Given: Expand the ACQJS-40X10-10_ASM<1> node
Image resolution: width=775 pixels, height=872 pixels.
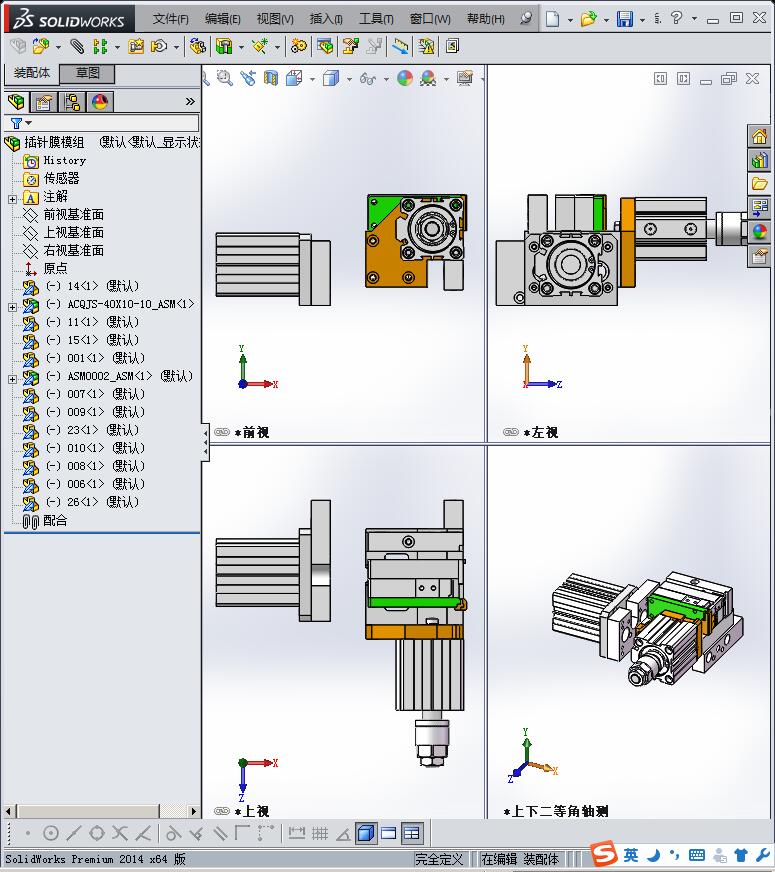Looking at the screenshot, I should pyautogui.click(x=12, y=306).
